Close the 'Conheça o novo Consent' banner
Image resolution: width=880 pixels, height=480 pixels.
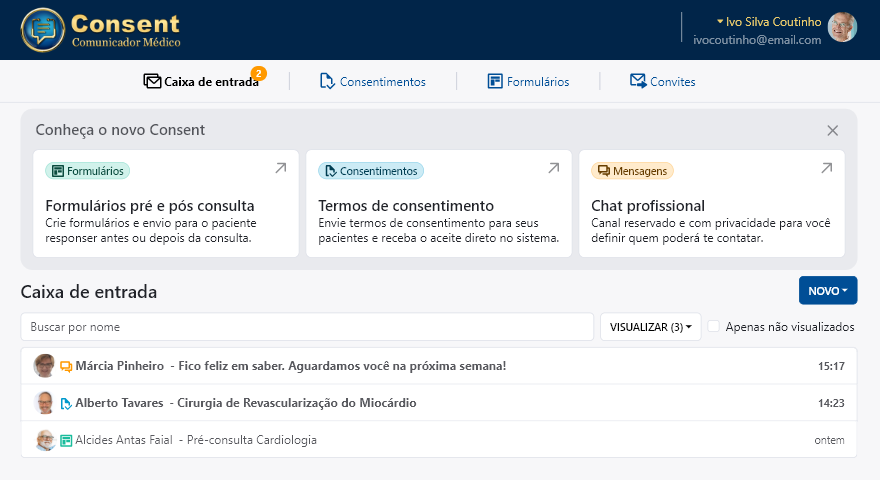[x=832, y=131]
